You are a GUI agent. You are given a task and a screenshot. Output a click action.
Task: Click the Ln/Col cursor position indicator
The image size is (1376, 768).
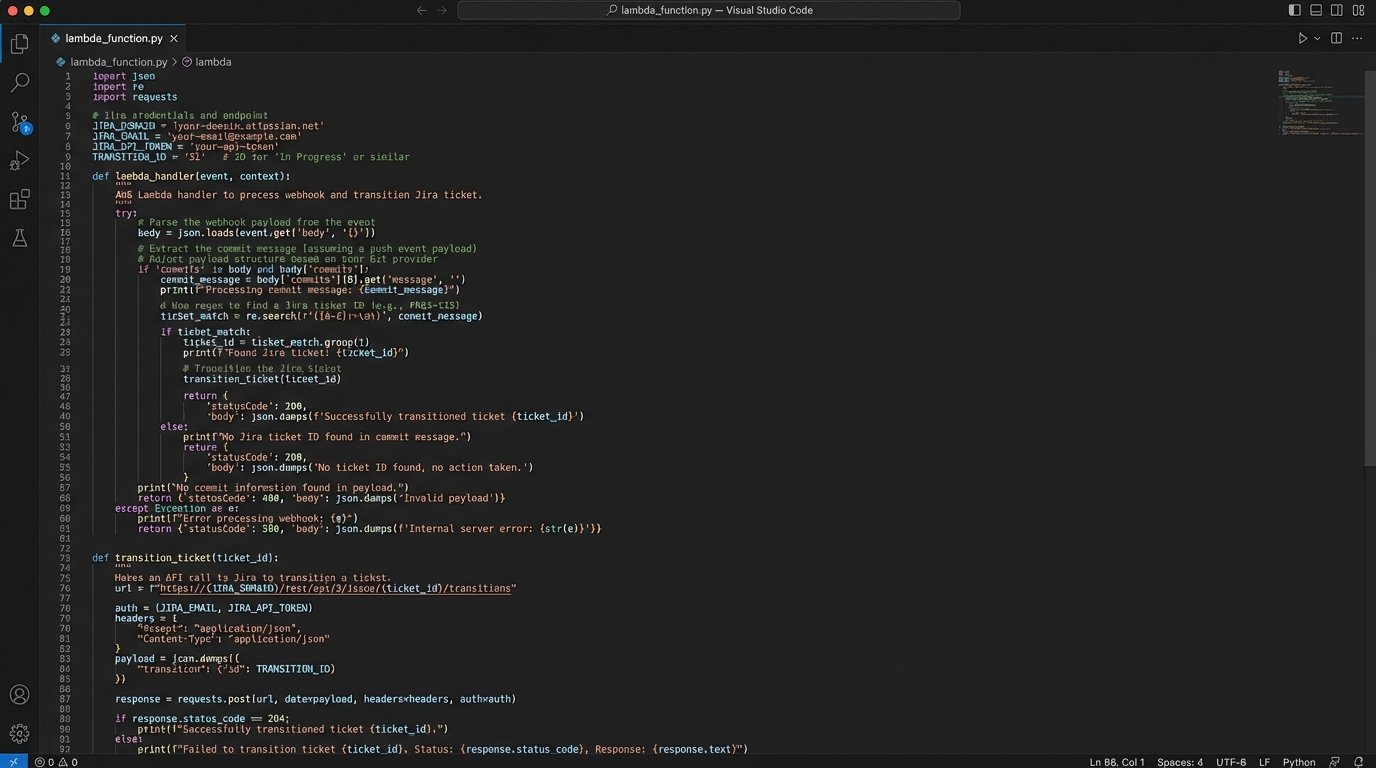(x=1117, y=762)
